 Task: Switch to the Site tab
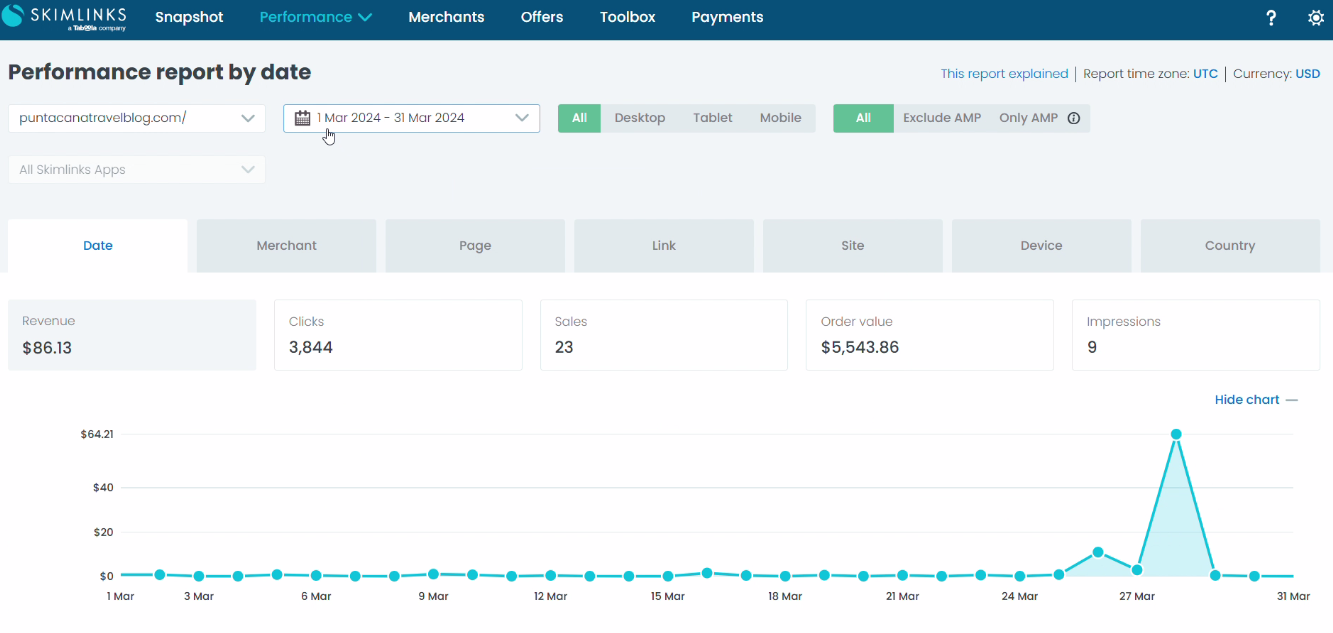[853, 246]
